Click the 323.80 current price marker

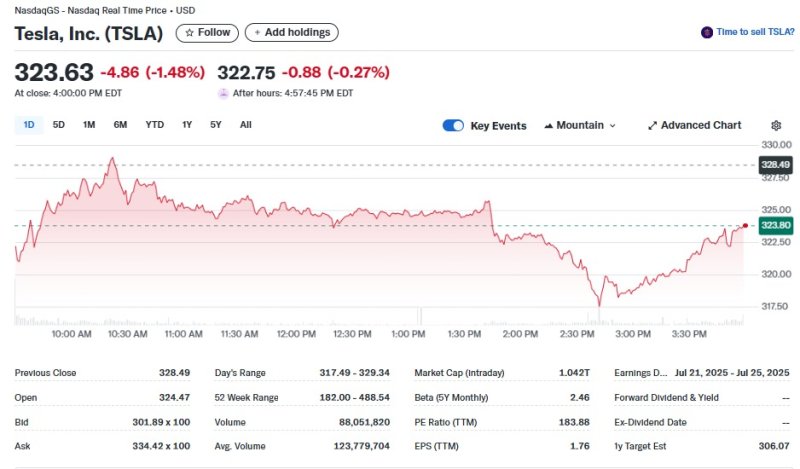[776, 226]
